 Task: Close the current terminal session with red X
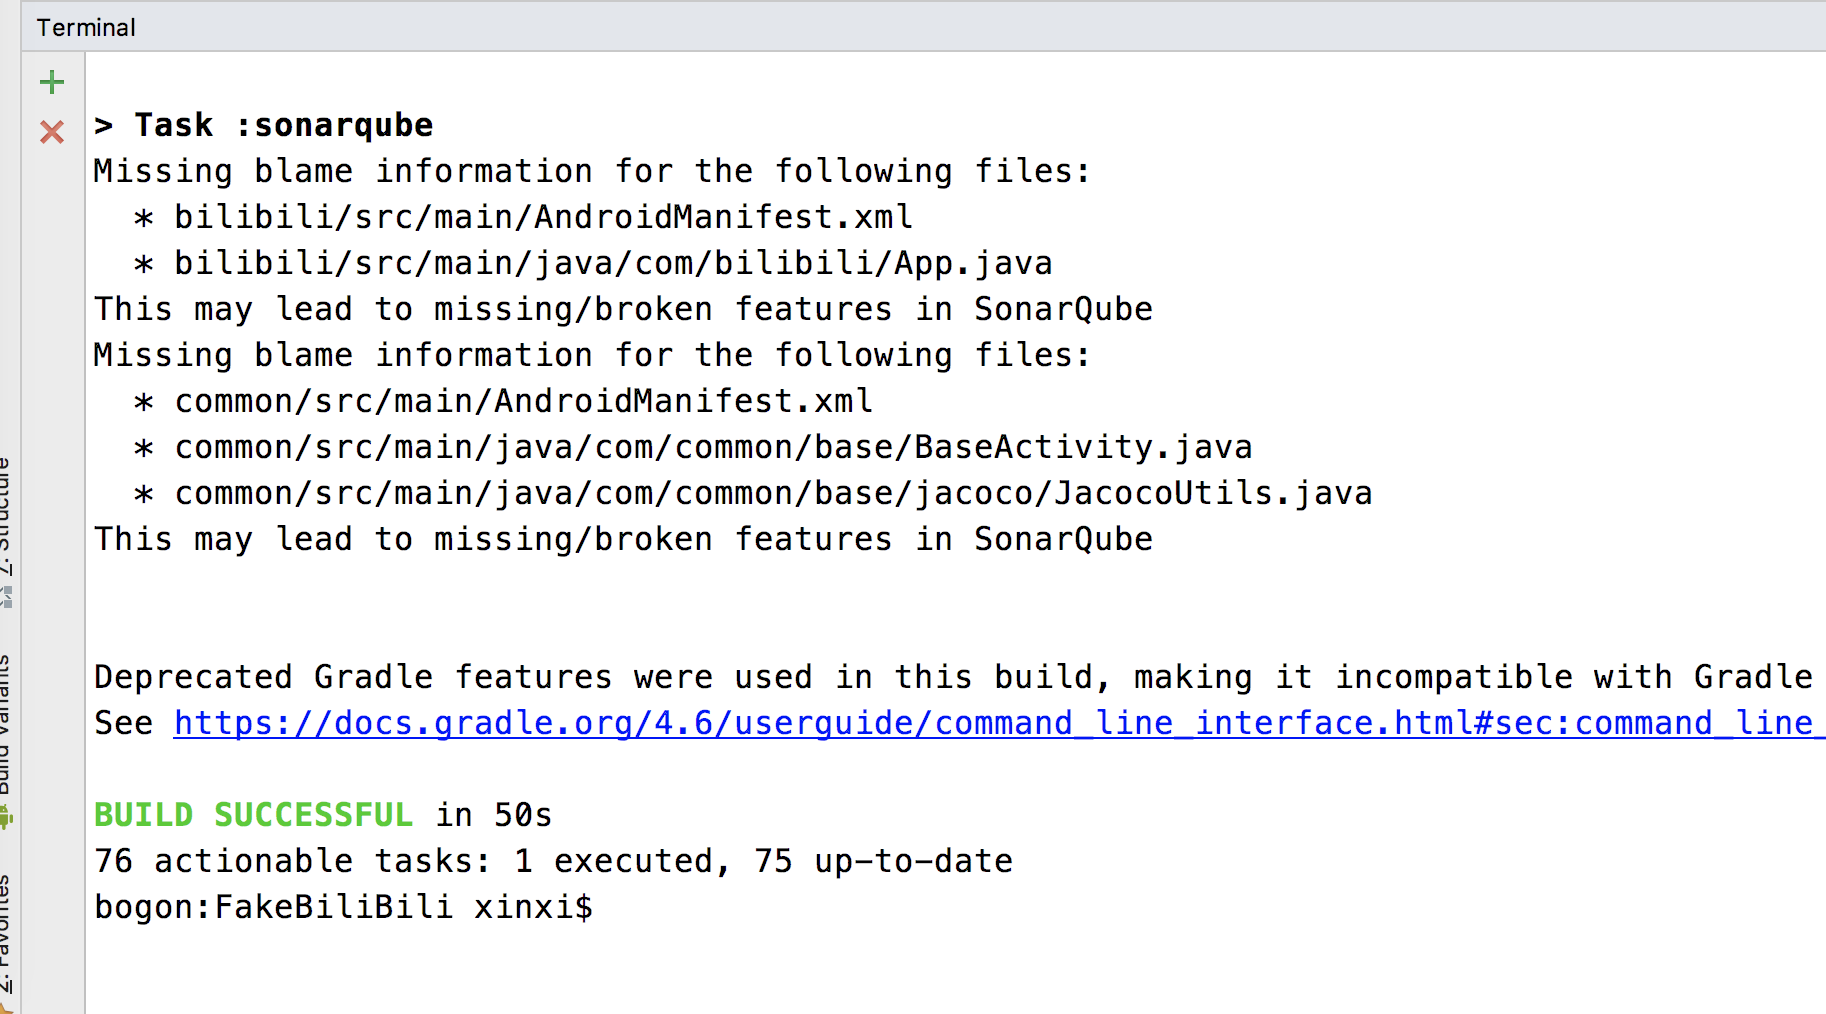52,132
